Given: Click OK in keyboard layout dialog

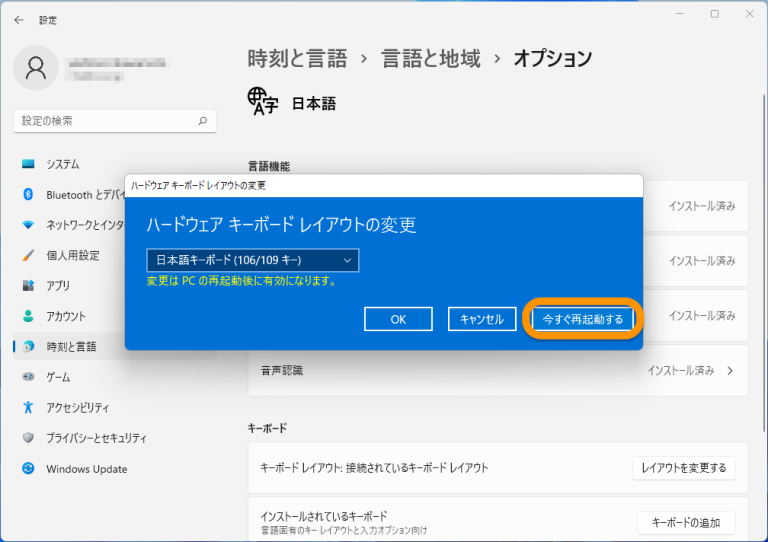Looking at the screenshot, I should click(398, 319).
